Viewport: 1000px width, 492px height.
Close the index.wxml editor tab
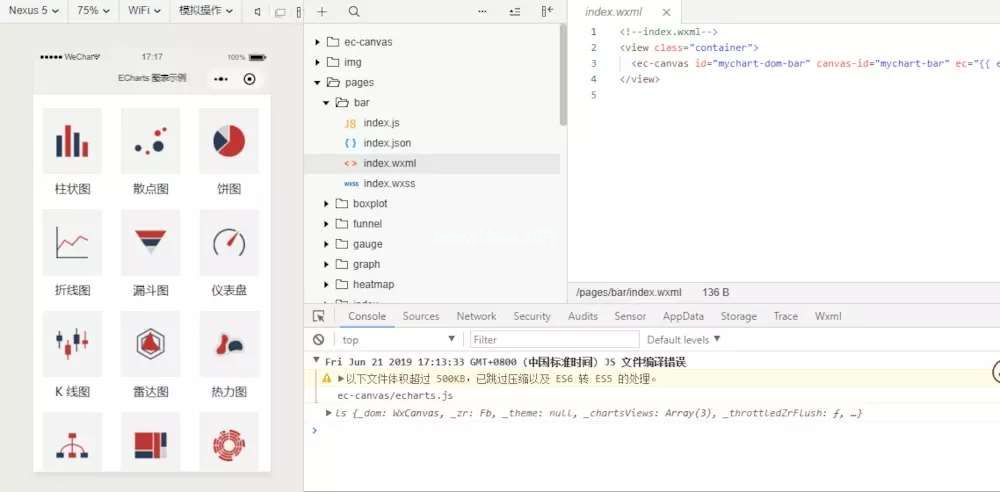pyautogui.click(x=664, y=12)
